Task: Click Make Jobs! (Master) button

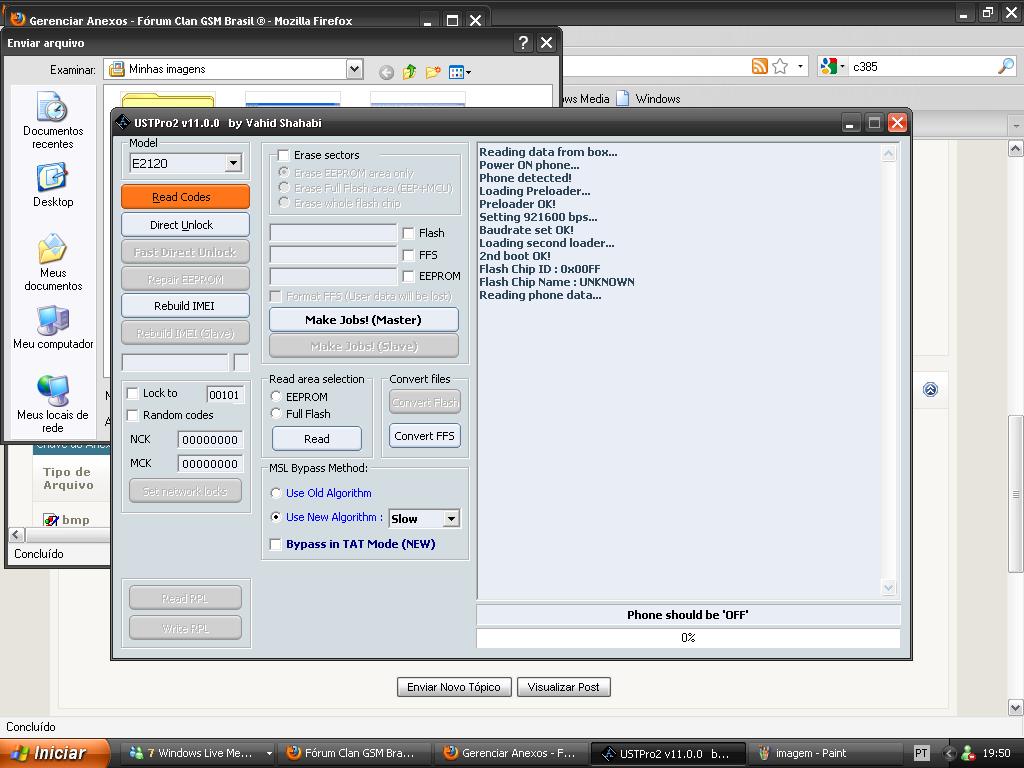Action: (x=364, y=320)
